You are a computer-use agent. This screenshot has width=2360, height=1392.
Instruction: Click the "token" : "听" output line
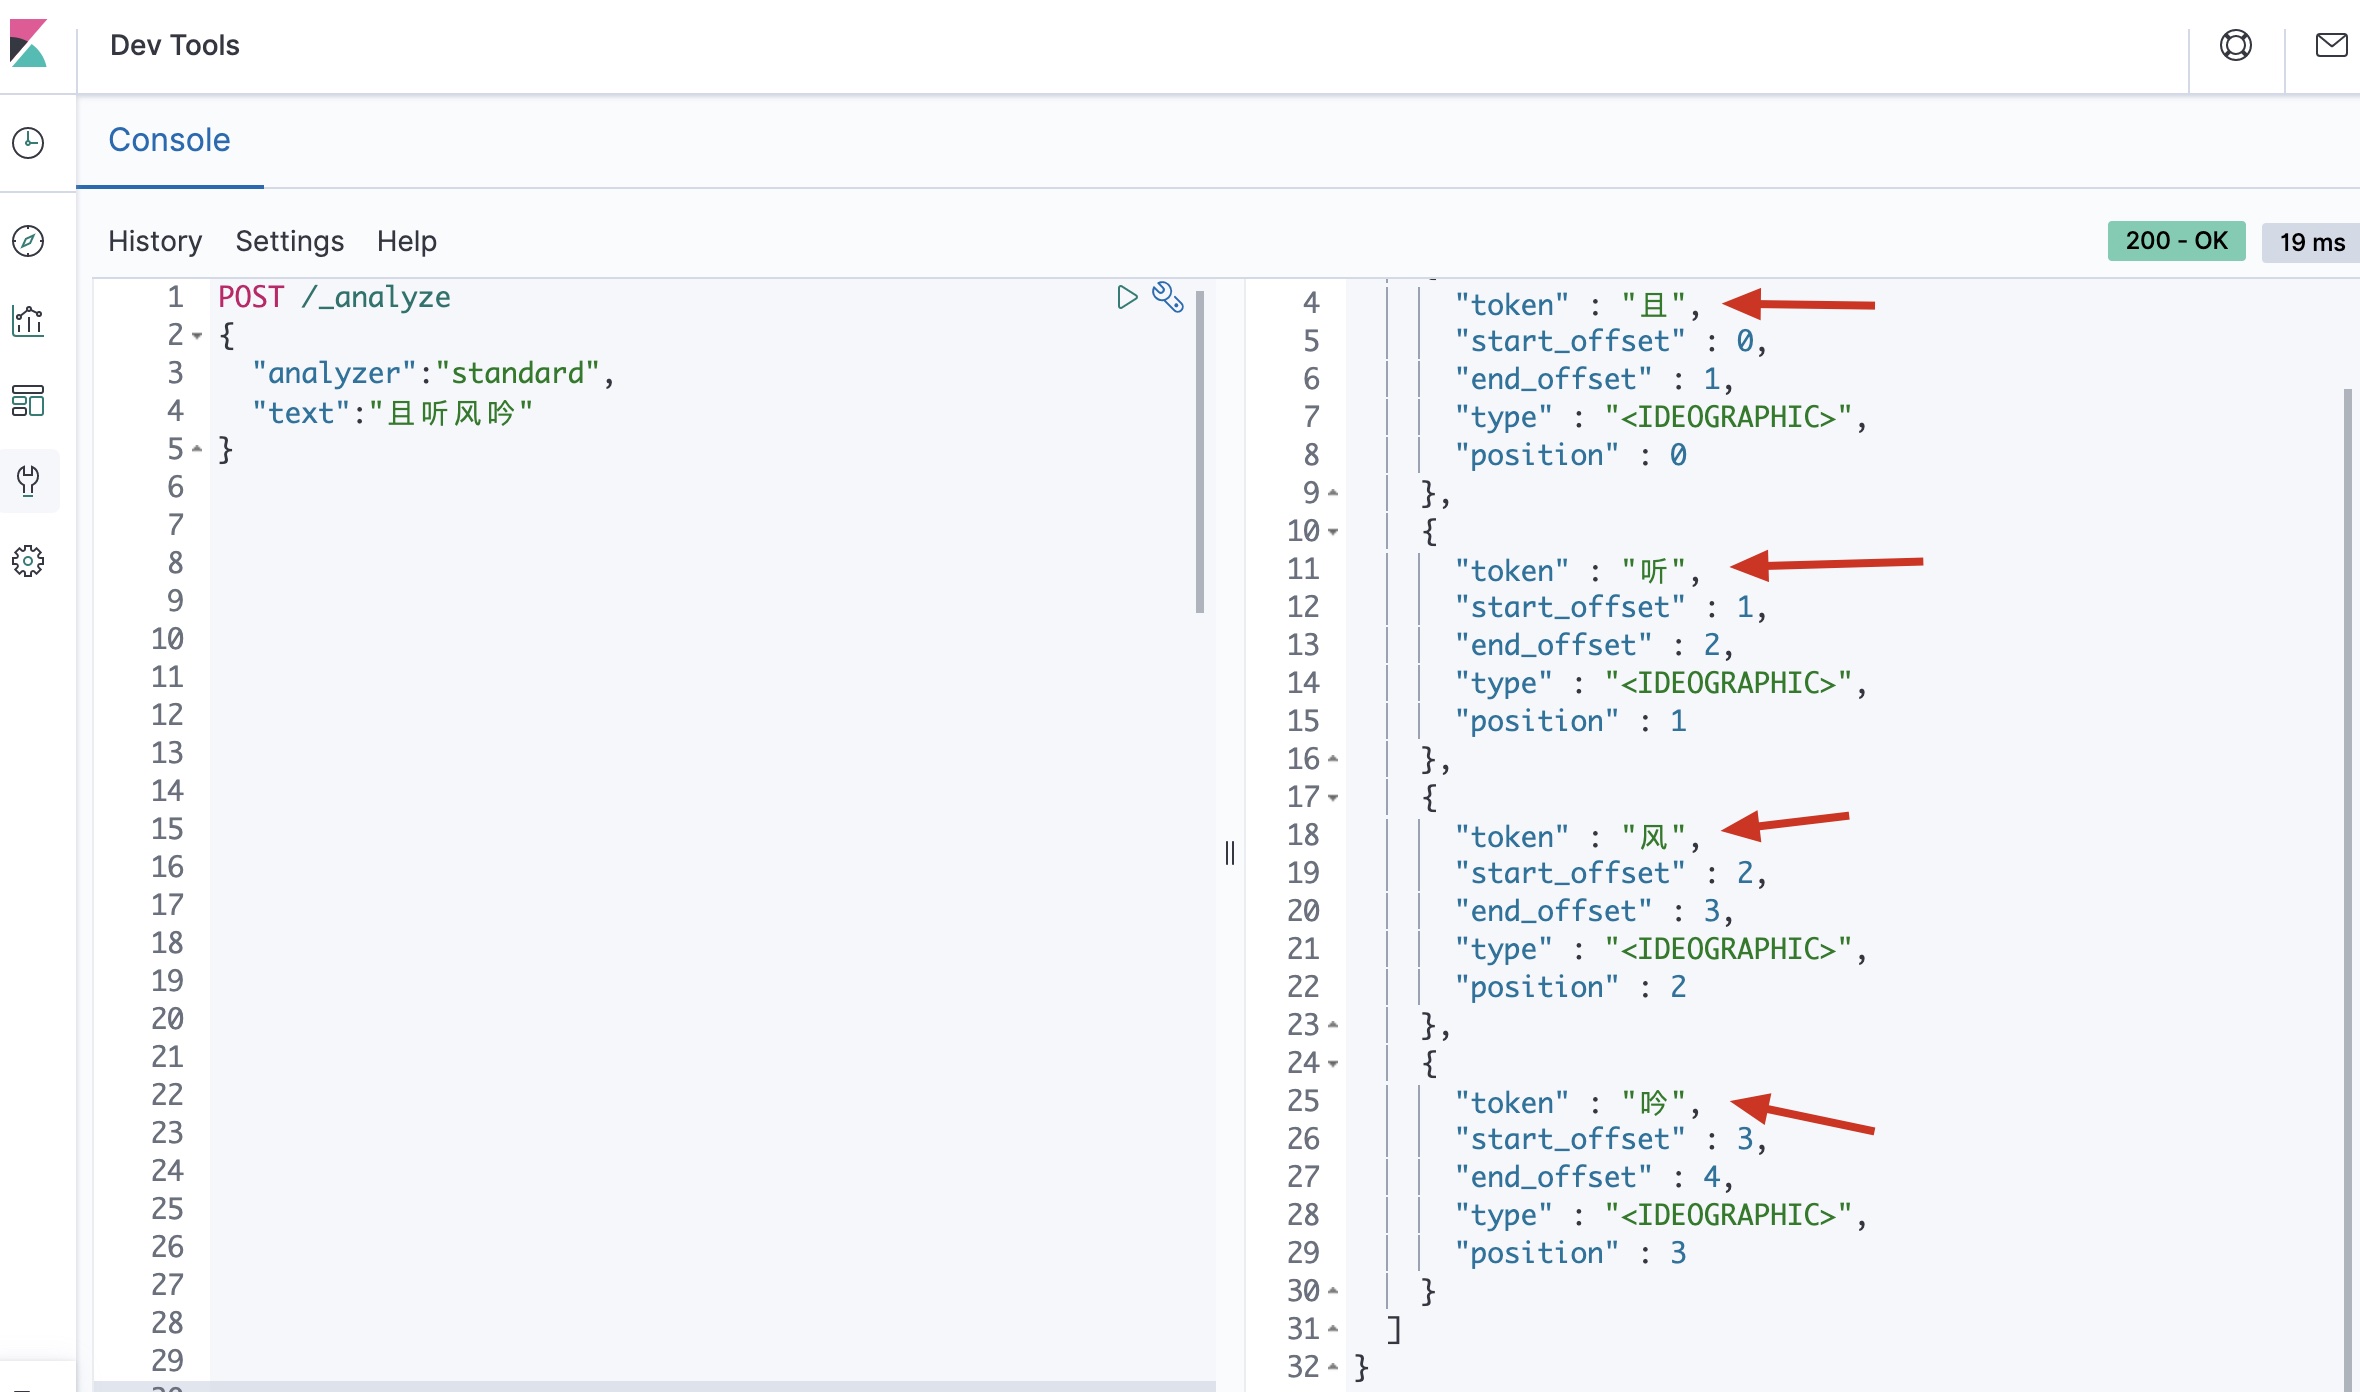(1577, 570)
